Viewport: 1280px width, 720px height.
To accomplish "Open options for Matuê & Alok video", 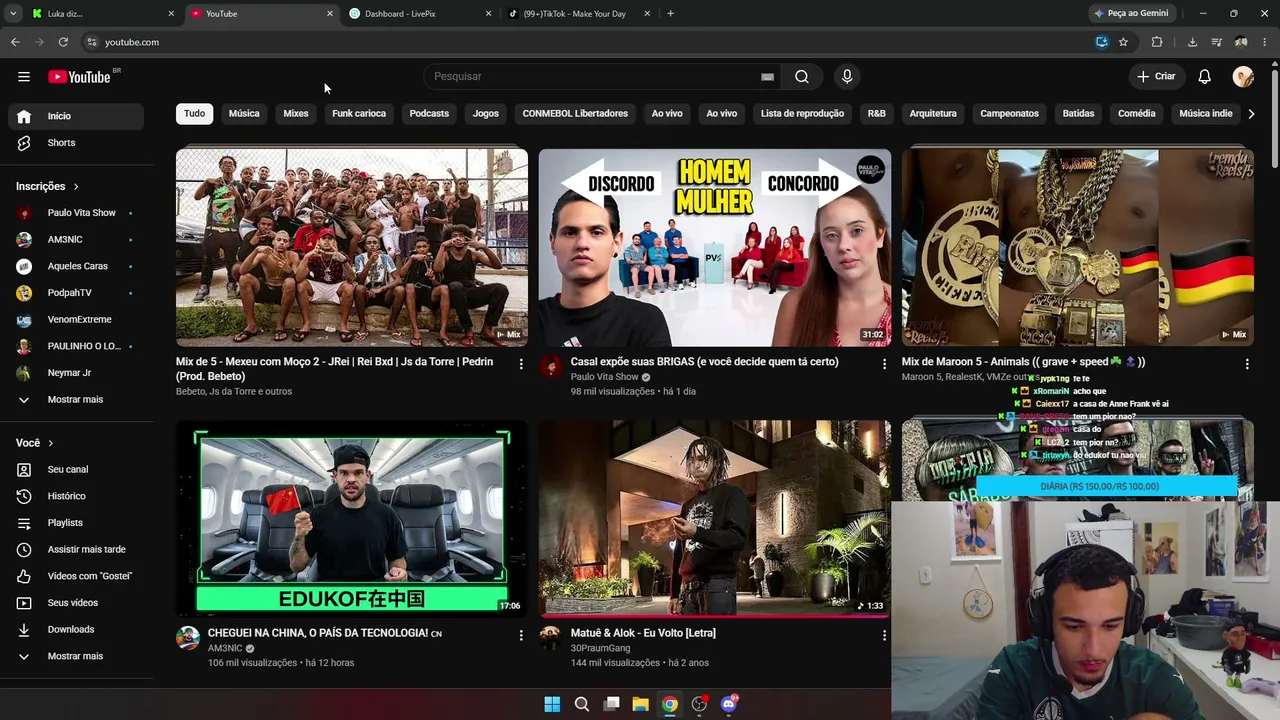I will (884, 636).
